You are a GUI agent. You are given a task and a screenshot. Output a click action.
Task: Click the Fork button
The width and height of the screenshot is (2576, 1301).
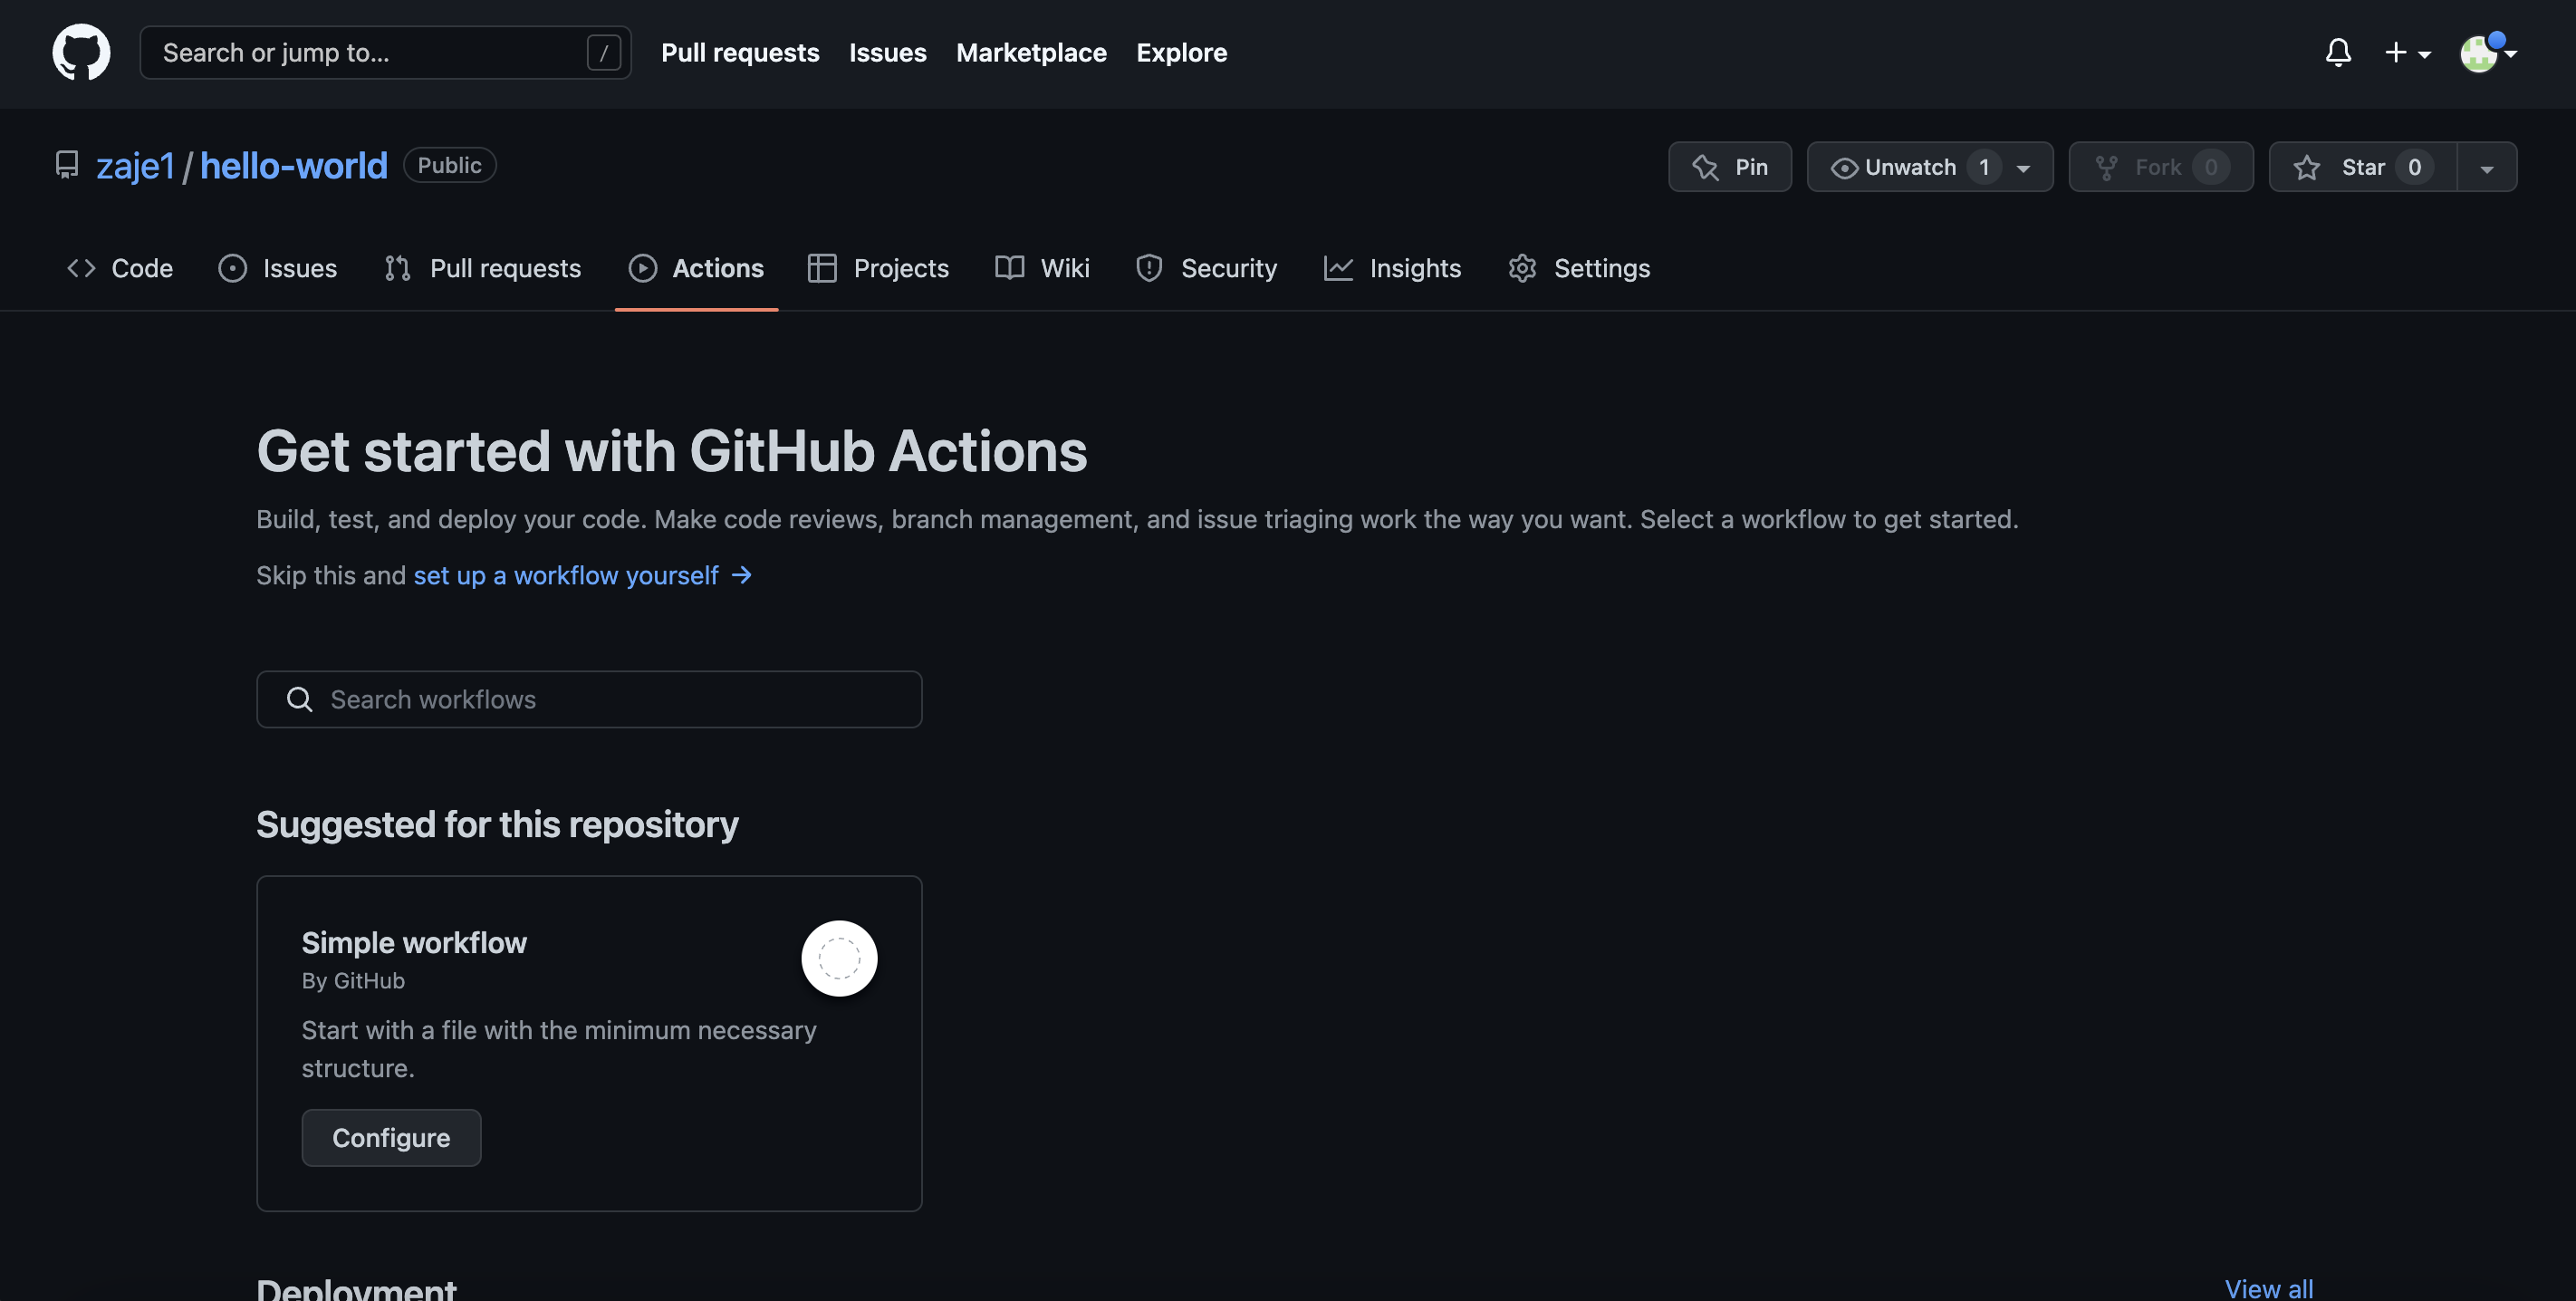tap(2160, 167)
